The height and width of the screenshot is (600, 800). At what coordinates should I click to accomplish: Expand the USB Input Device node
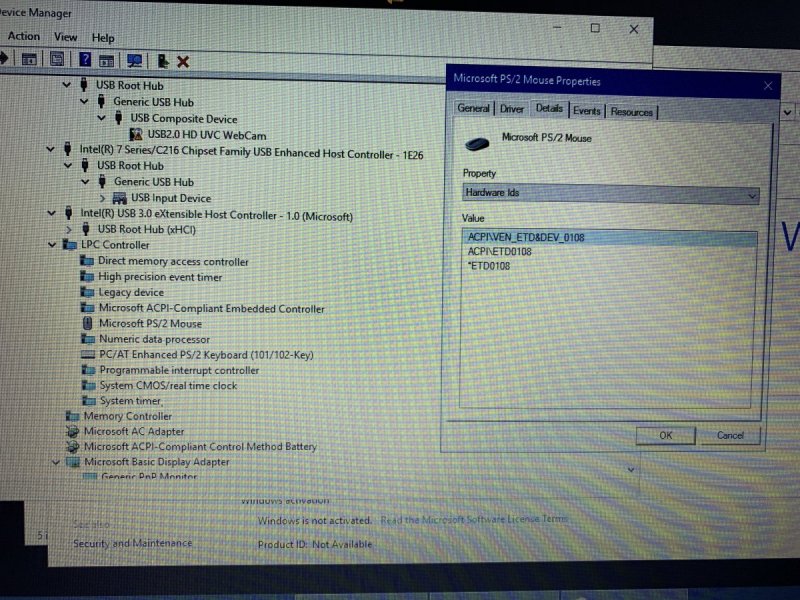pyautogui.click(x=102, y=198)
